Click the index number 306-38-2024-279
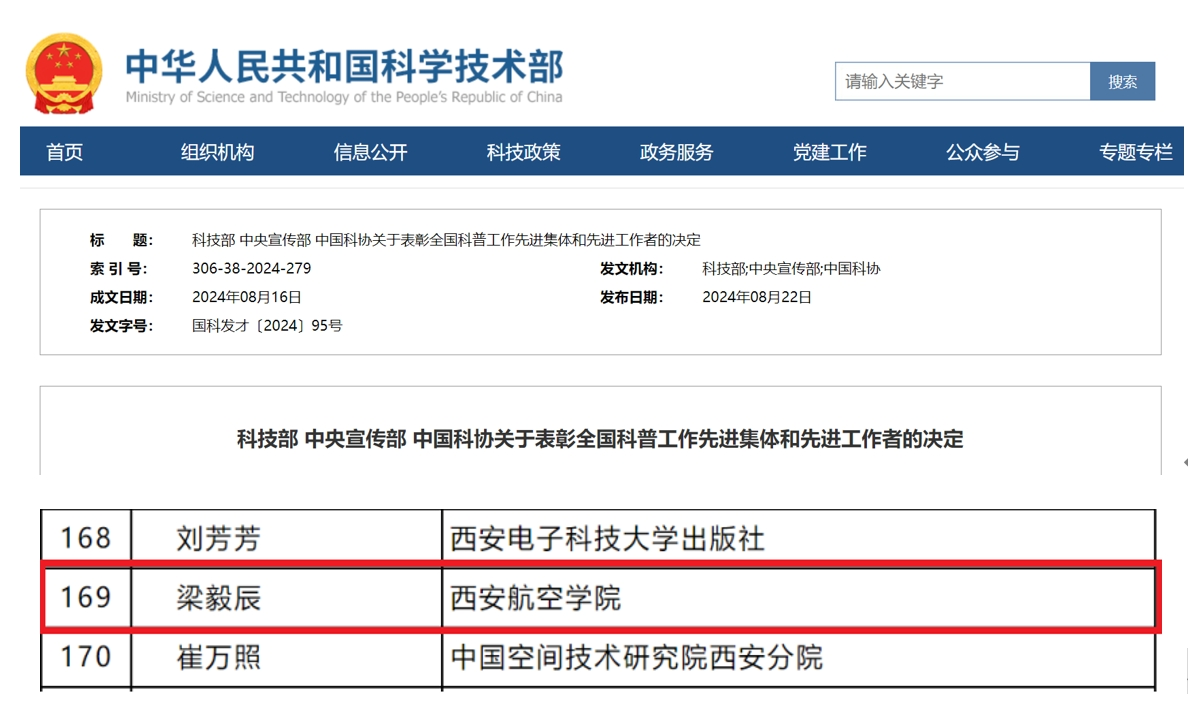 coord(251,269)
